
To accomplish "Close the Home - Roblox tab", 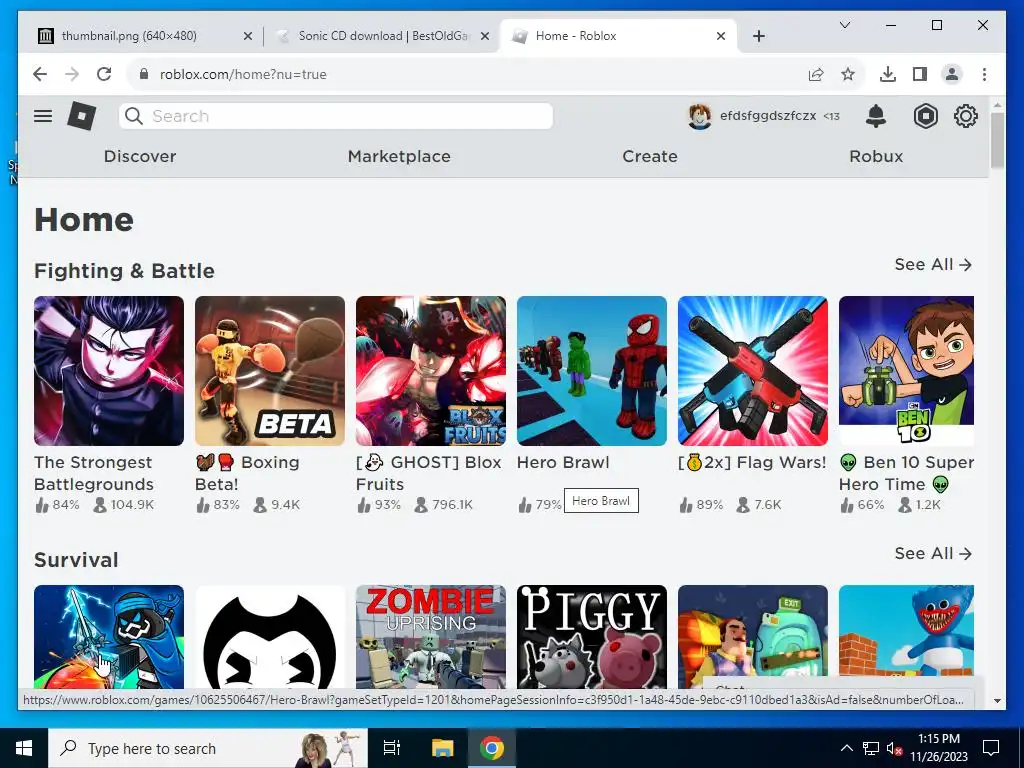I will tap(721, 37).
